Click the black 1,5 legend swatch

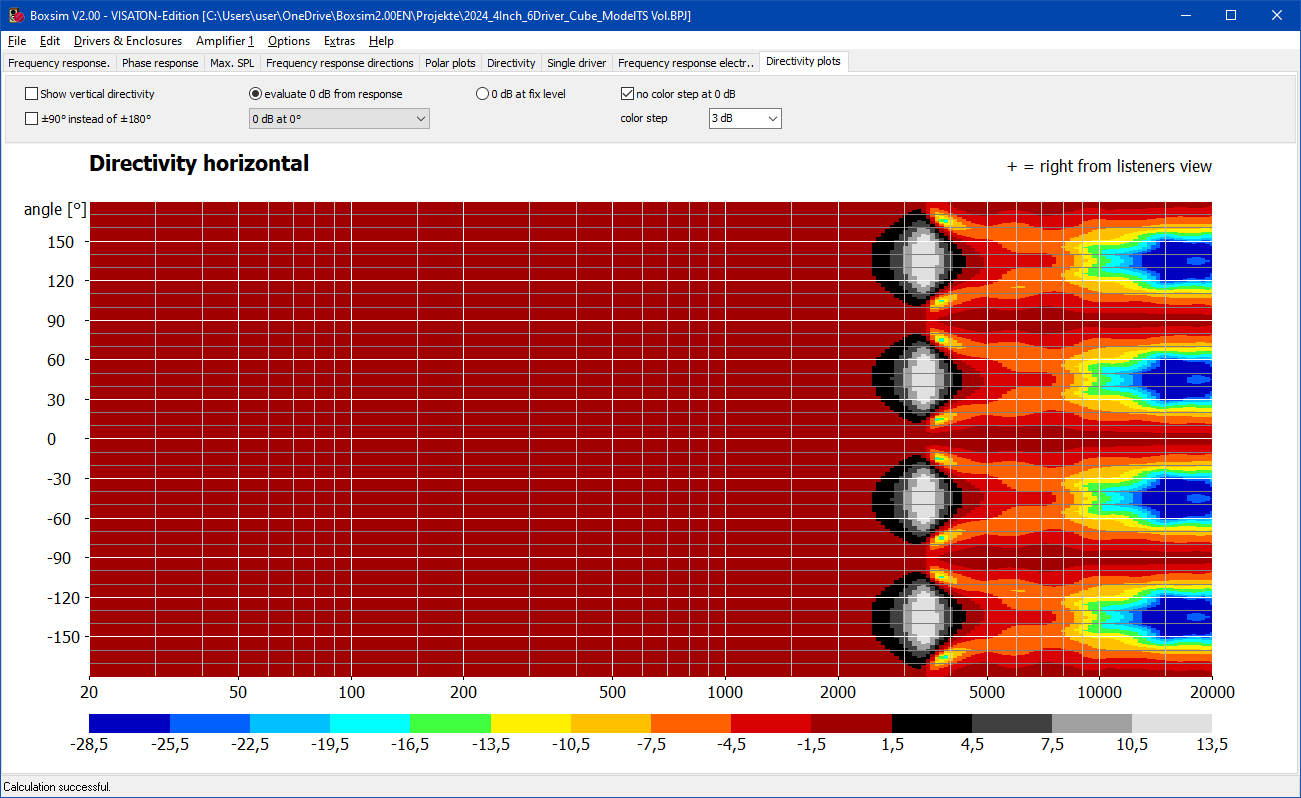pos(932,723)
